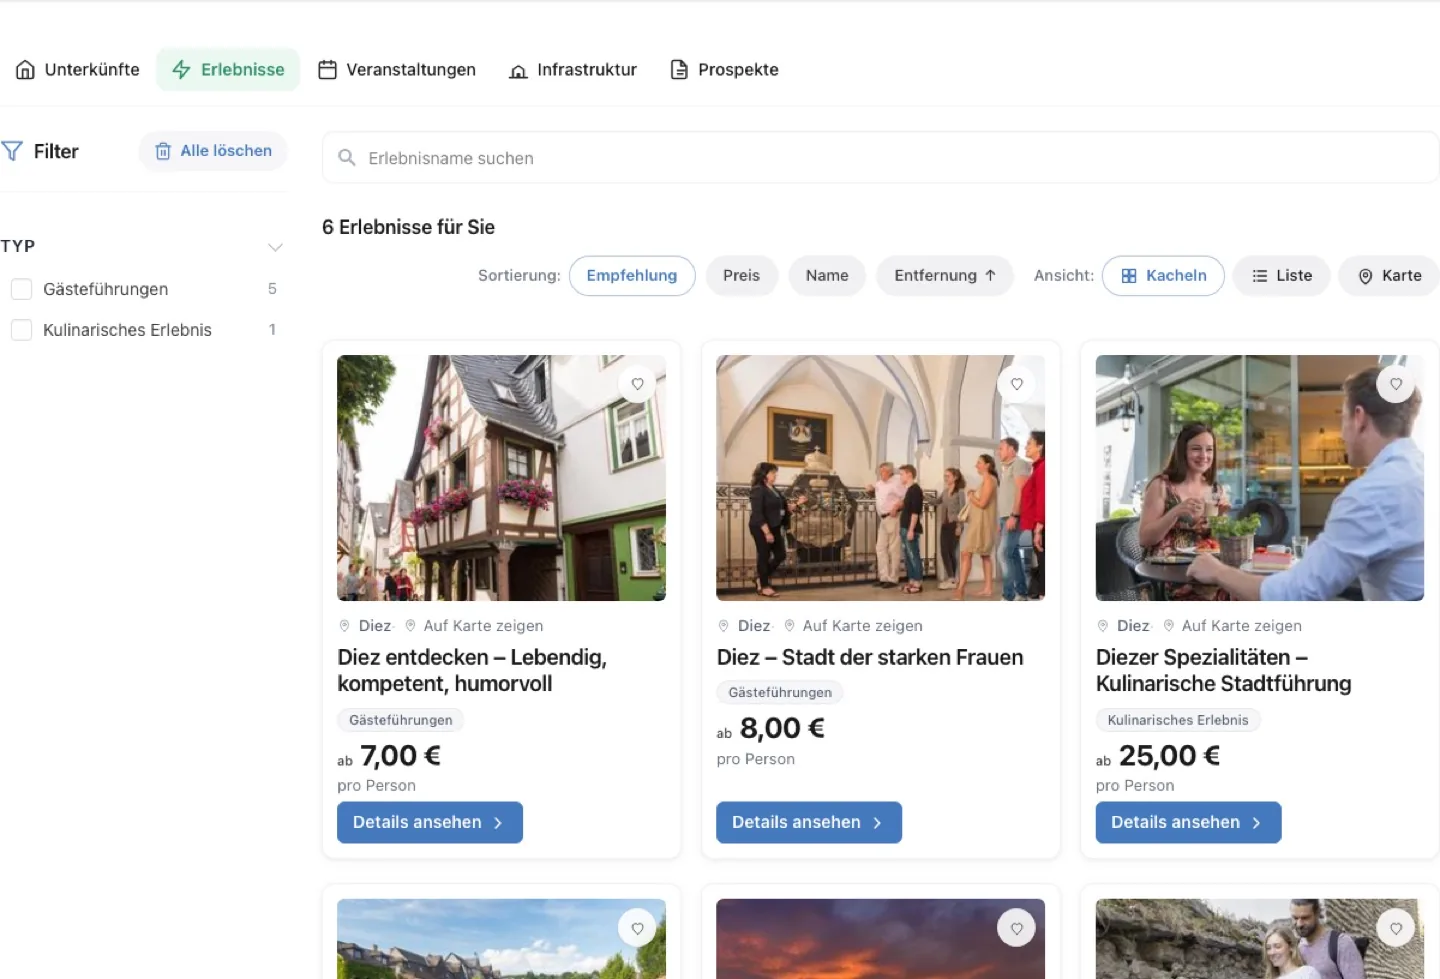
Task: Favorite the bottom-left landscape card heart
Action: [637, 929]
